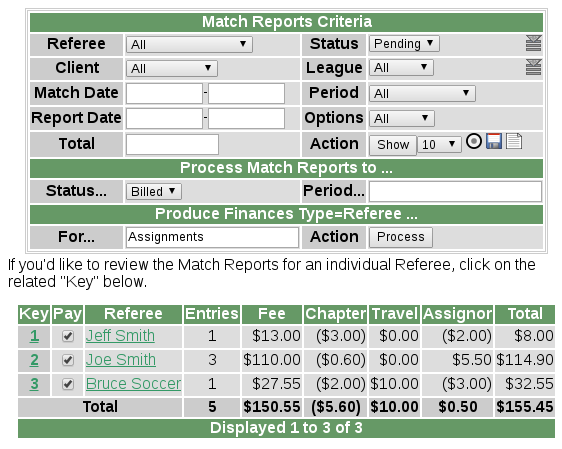Open the Status Pending dropdown
The image size is (562, 449).
(404, 44)
